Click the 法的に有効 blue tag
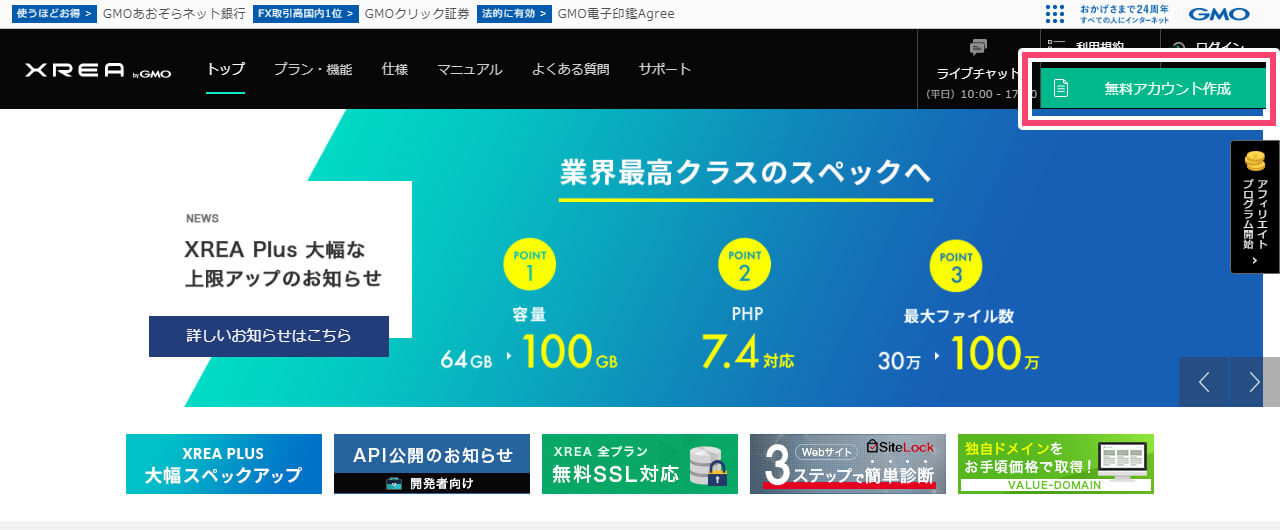The image size is (1280, 530). [x=514, y=14]
